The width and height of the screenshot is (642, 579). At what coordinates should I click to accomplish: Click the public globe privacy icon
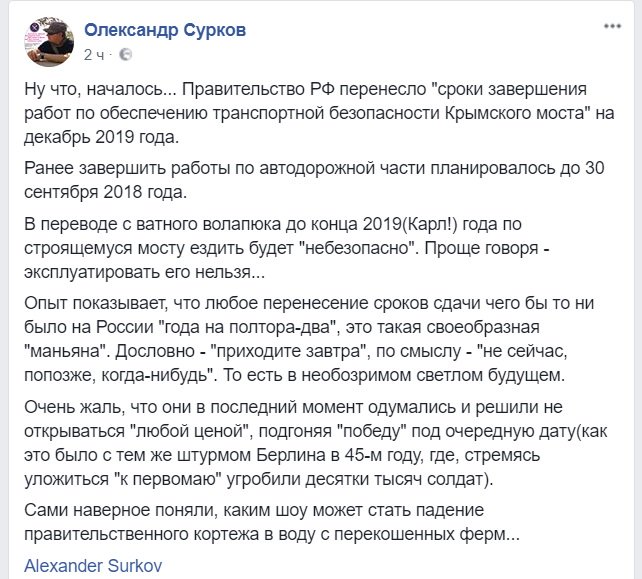[125, 52]
